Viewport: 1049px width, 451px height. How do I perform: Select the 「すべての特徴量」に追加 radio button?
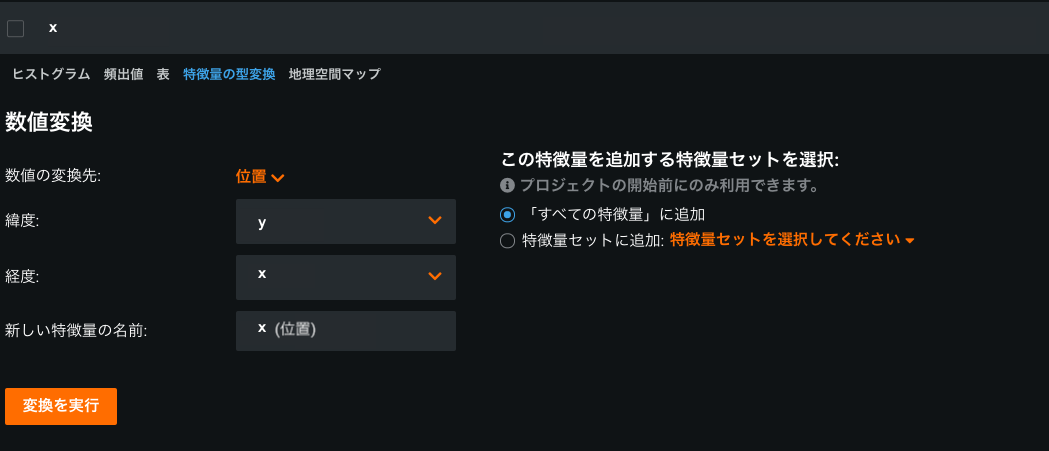point(507,214)
